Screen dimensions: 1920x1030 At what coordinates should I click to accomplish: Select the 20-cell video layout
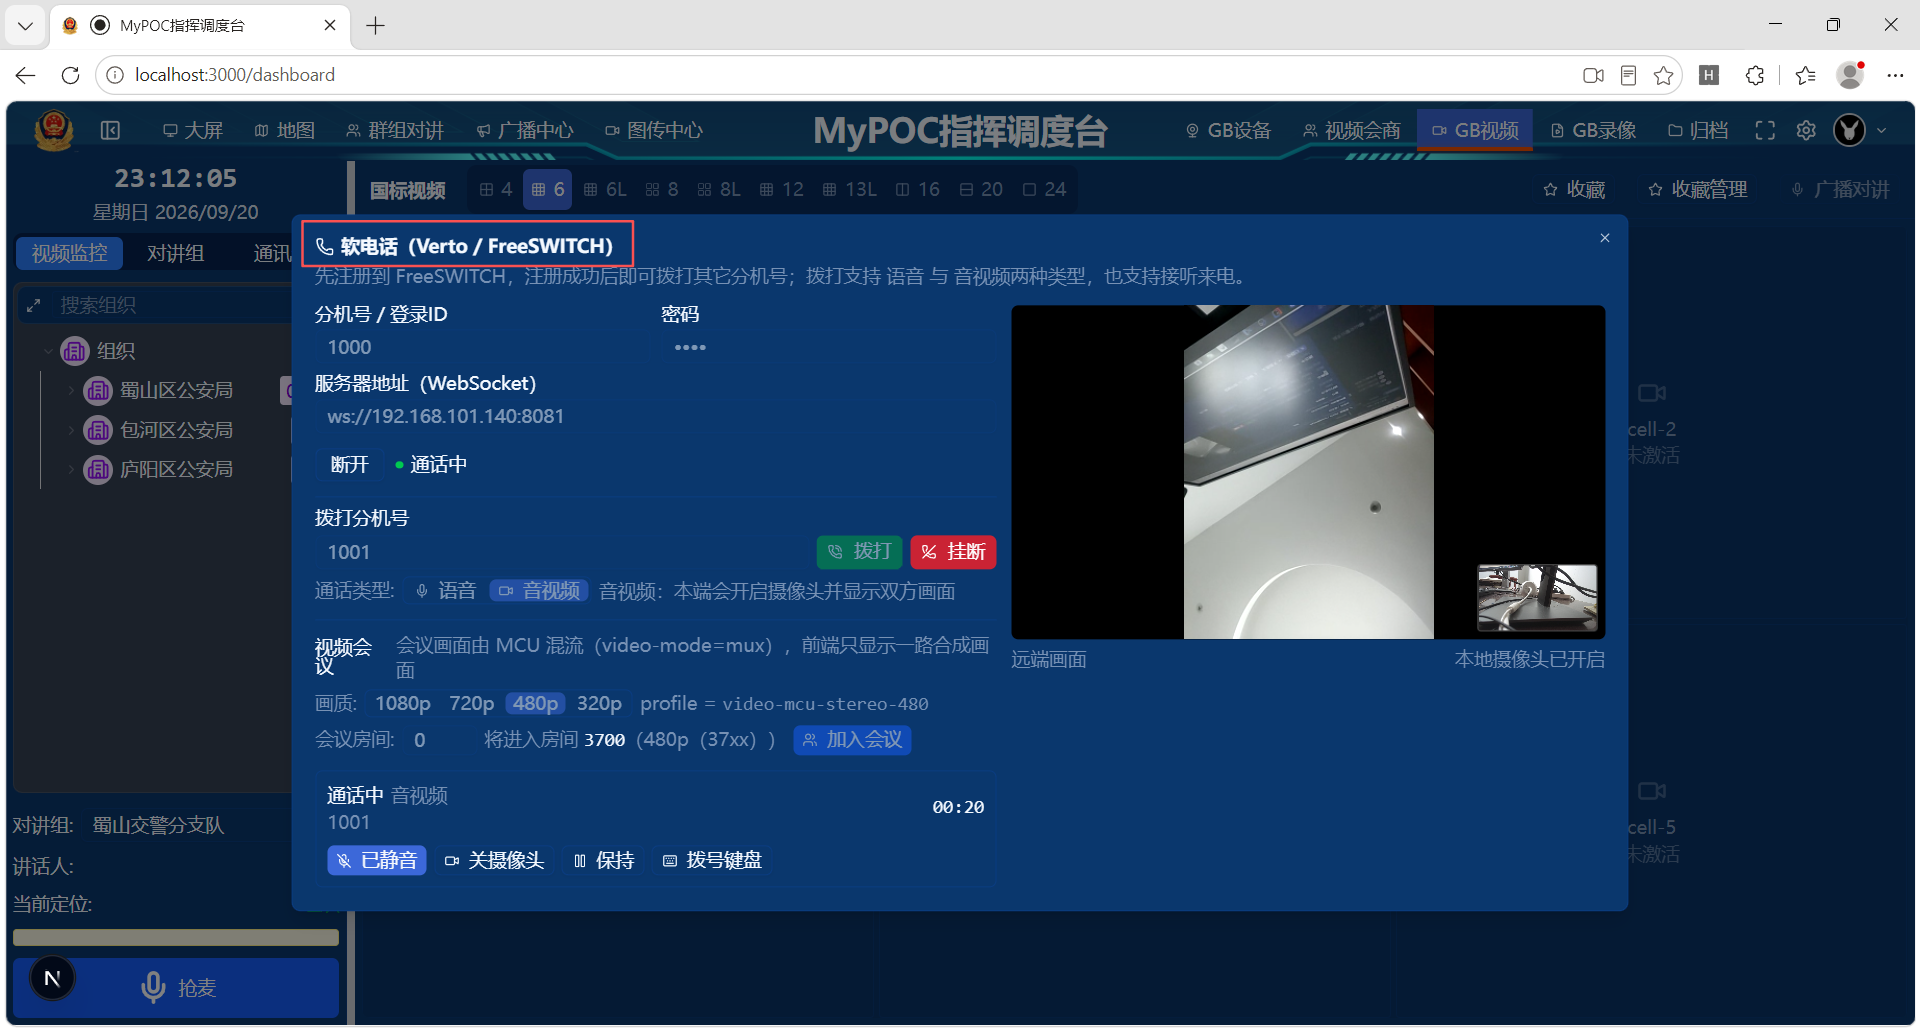[981, 190]
